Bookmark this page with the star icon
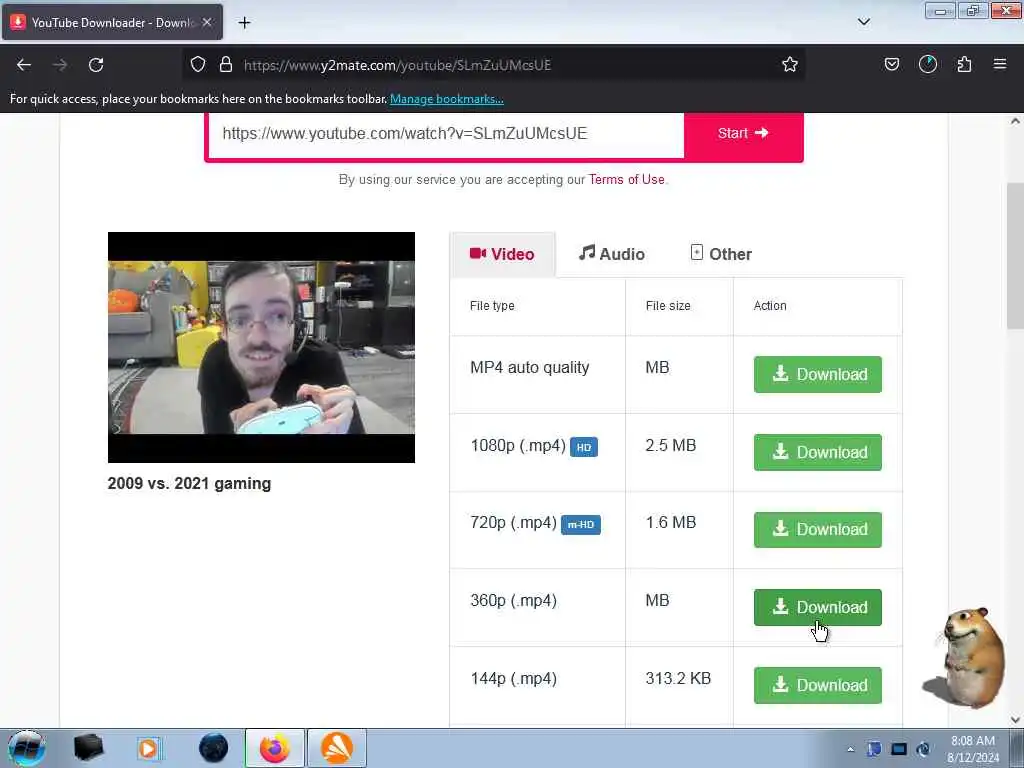Viewport: 1024px width, 768px height. [x=790, y=64]
